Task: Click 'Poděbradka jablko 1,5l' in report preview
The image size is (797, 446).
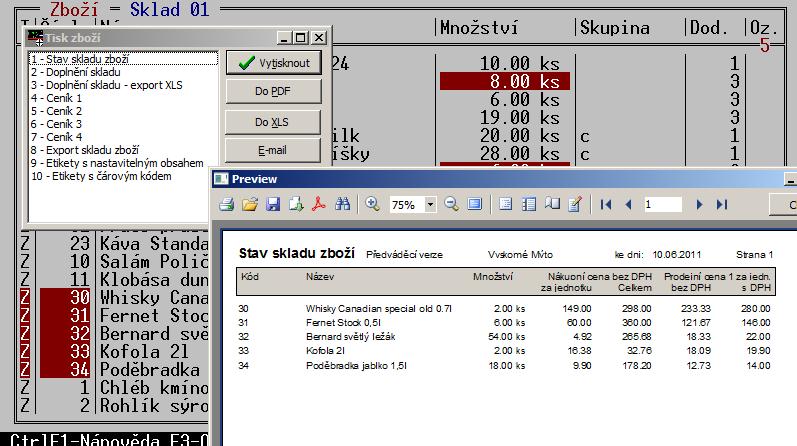Action: pos(356,366)
